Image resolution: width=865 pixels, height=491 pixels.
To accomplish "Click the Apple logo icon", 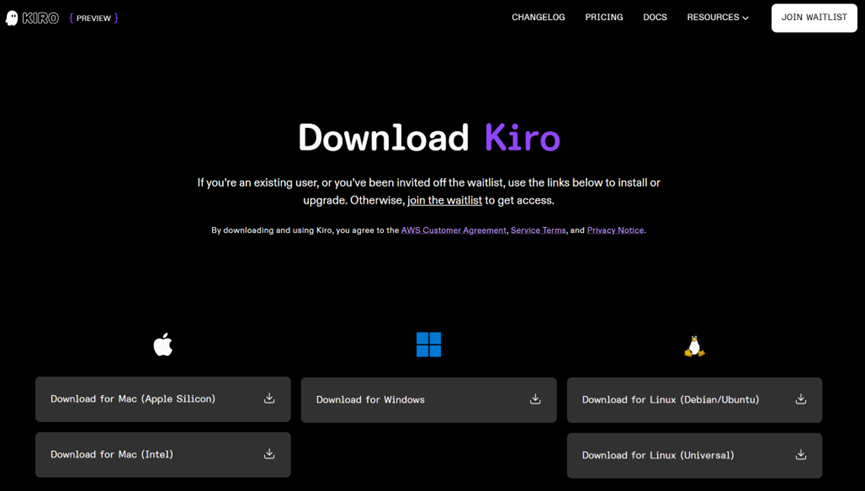I will [163, 345].
